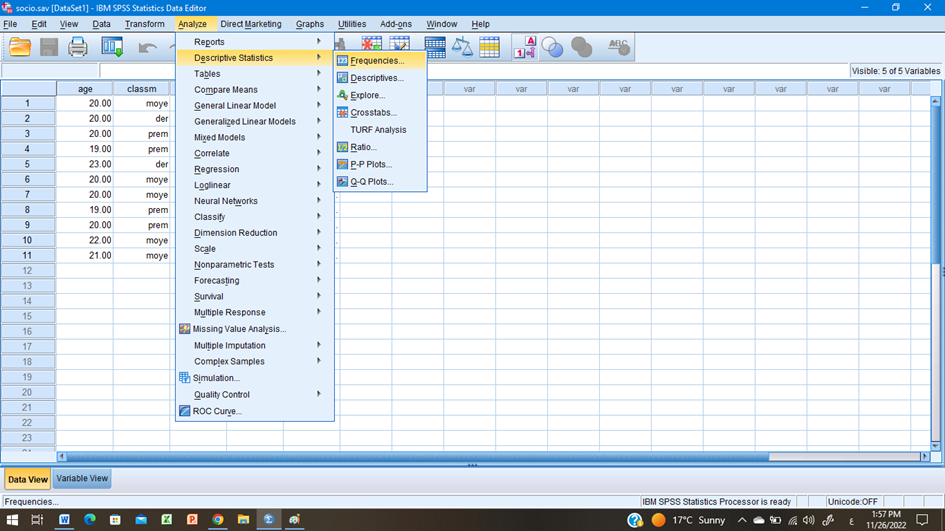
Task: Click the Open data document folder icon
Action: pos(20,47)
